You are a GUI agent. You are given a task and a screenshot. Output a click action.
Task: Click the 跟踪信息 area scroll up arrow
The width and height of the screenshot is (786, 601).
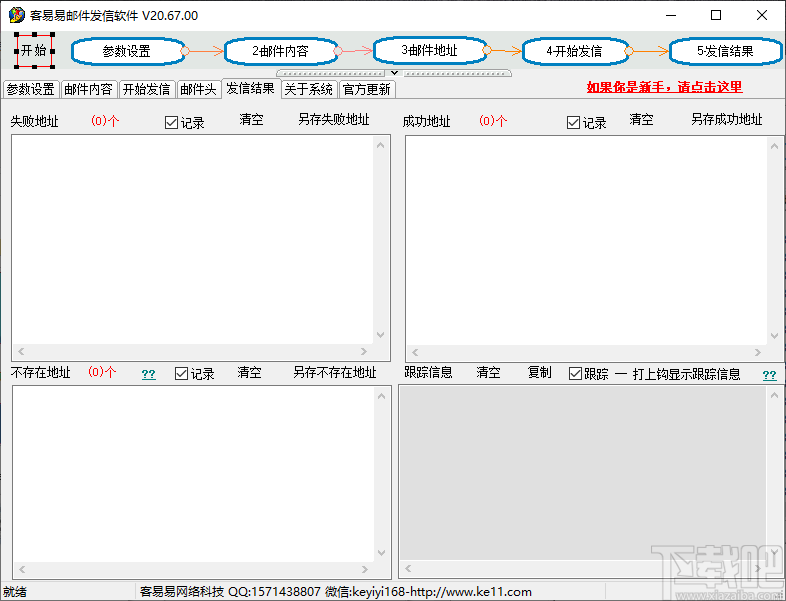tap(774, 395)
